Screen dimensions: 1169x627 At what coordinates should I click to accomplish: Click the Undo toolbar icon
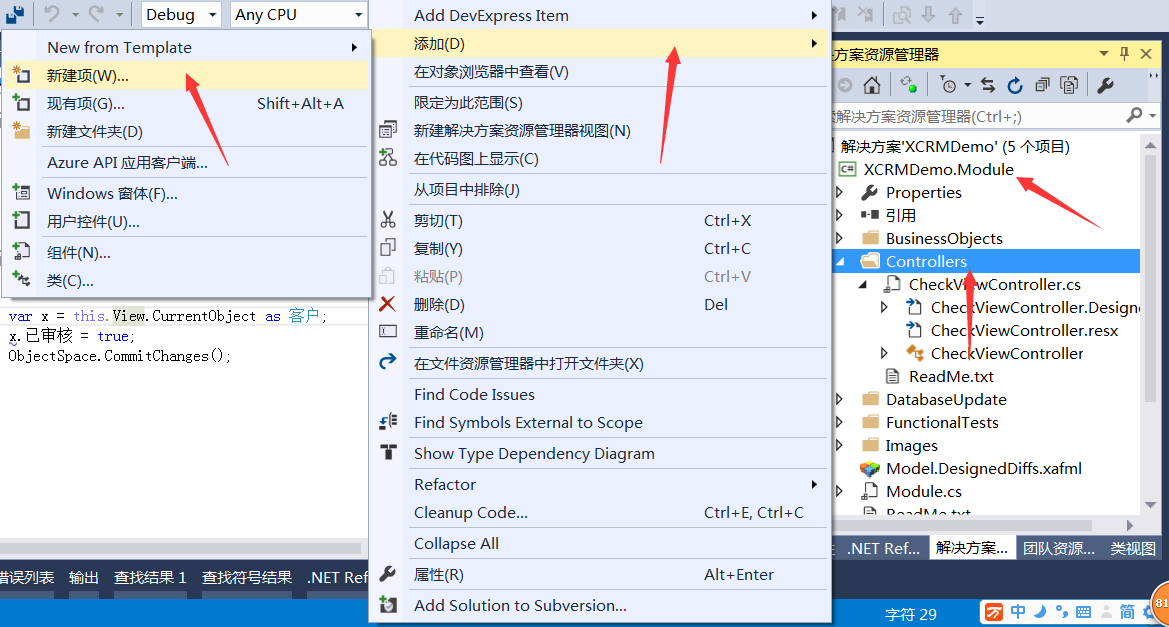51,13
